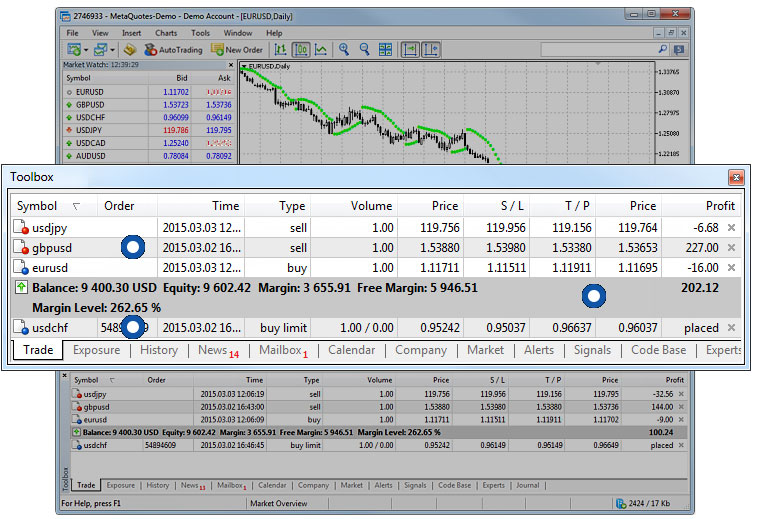
Task: Click the usdjpy position icon in enlarged Toolbox
Action: click(x=20, y=227)
